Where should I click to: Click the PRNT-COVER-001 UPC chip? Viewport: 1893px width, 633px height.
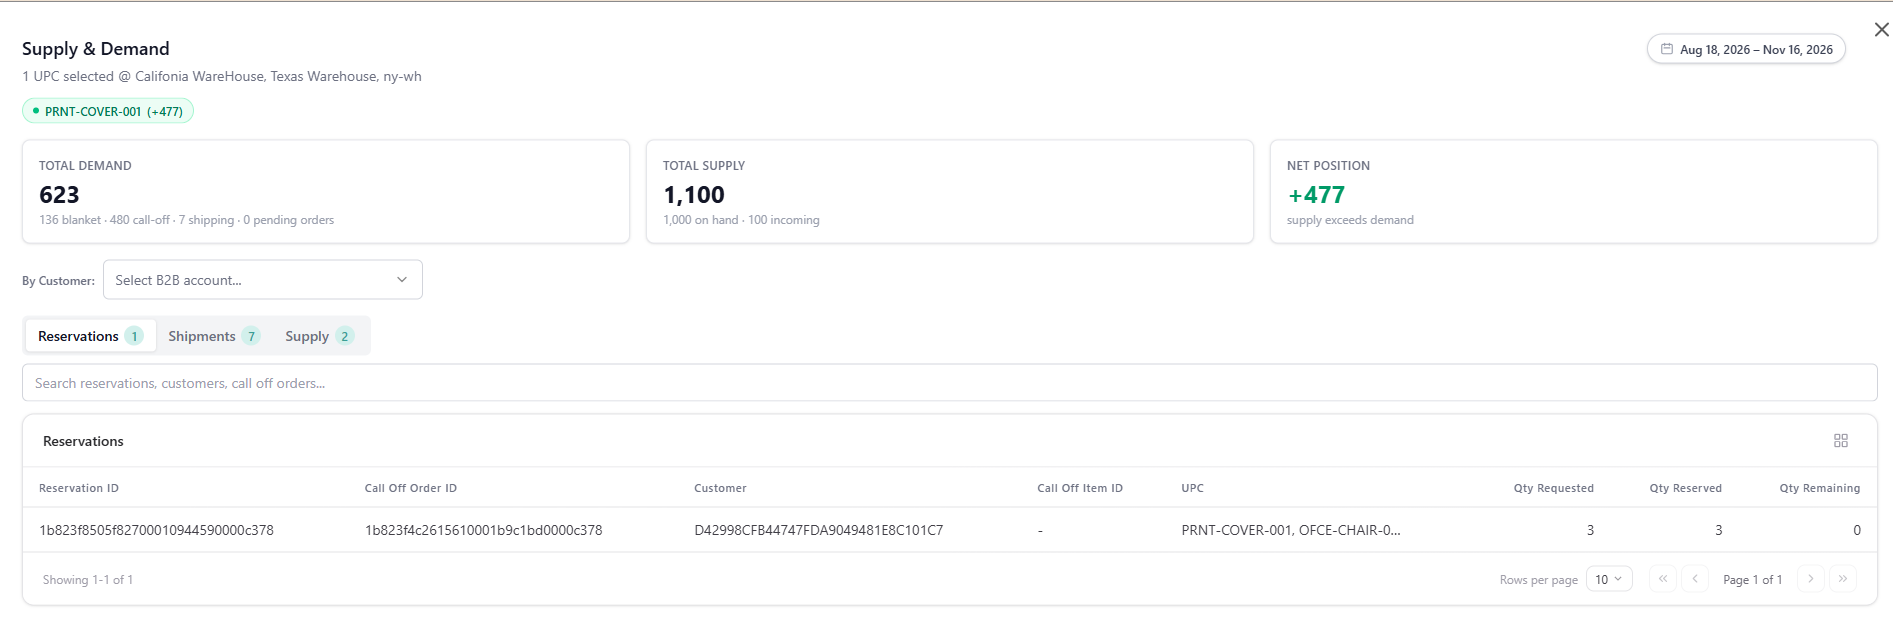[108, 111]
